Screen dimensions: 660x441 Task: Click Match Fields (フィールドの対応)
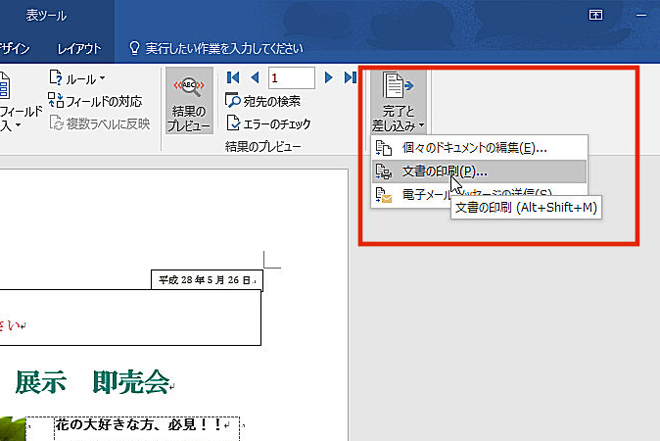click(95, 101)
